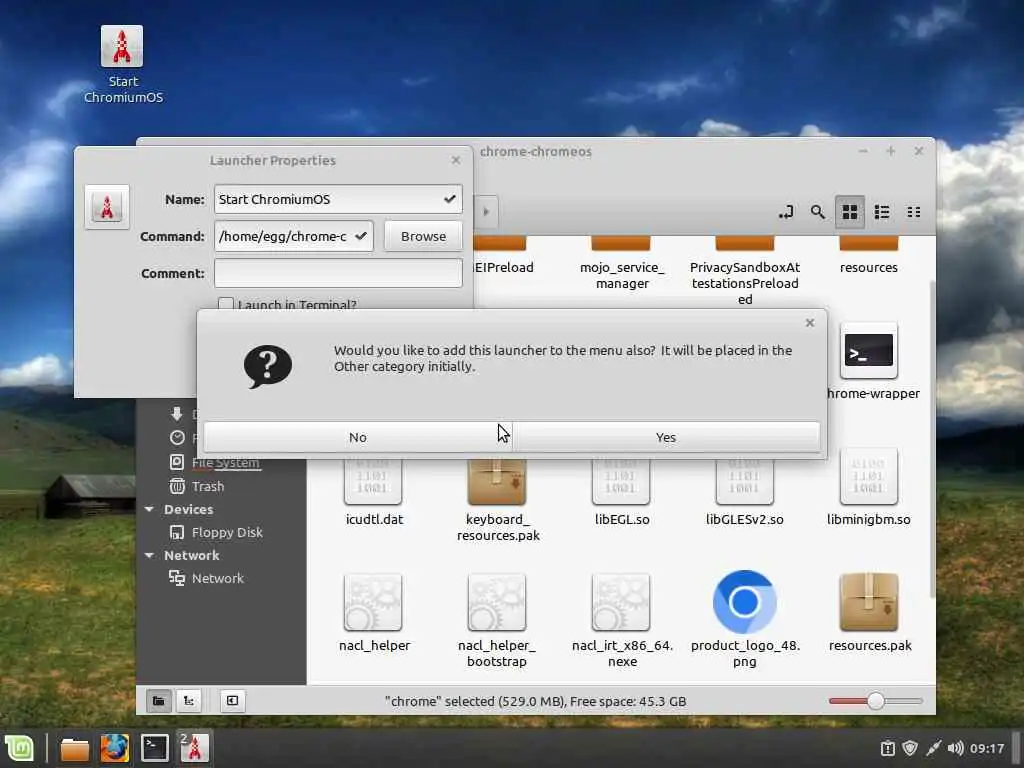Viewport: 1024px width, 768px height.
Task: Select the keyboard_resources.pak package file
Action: click(498, 500)
